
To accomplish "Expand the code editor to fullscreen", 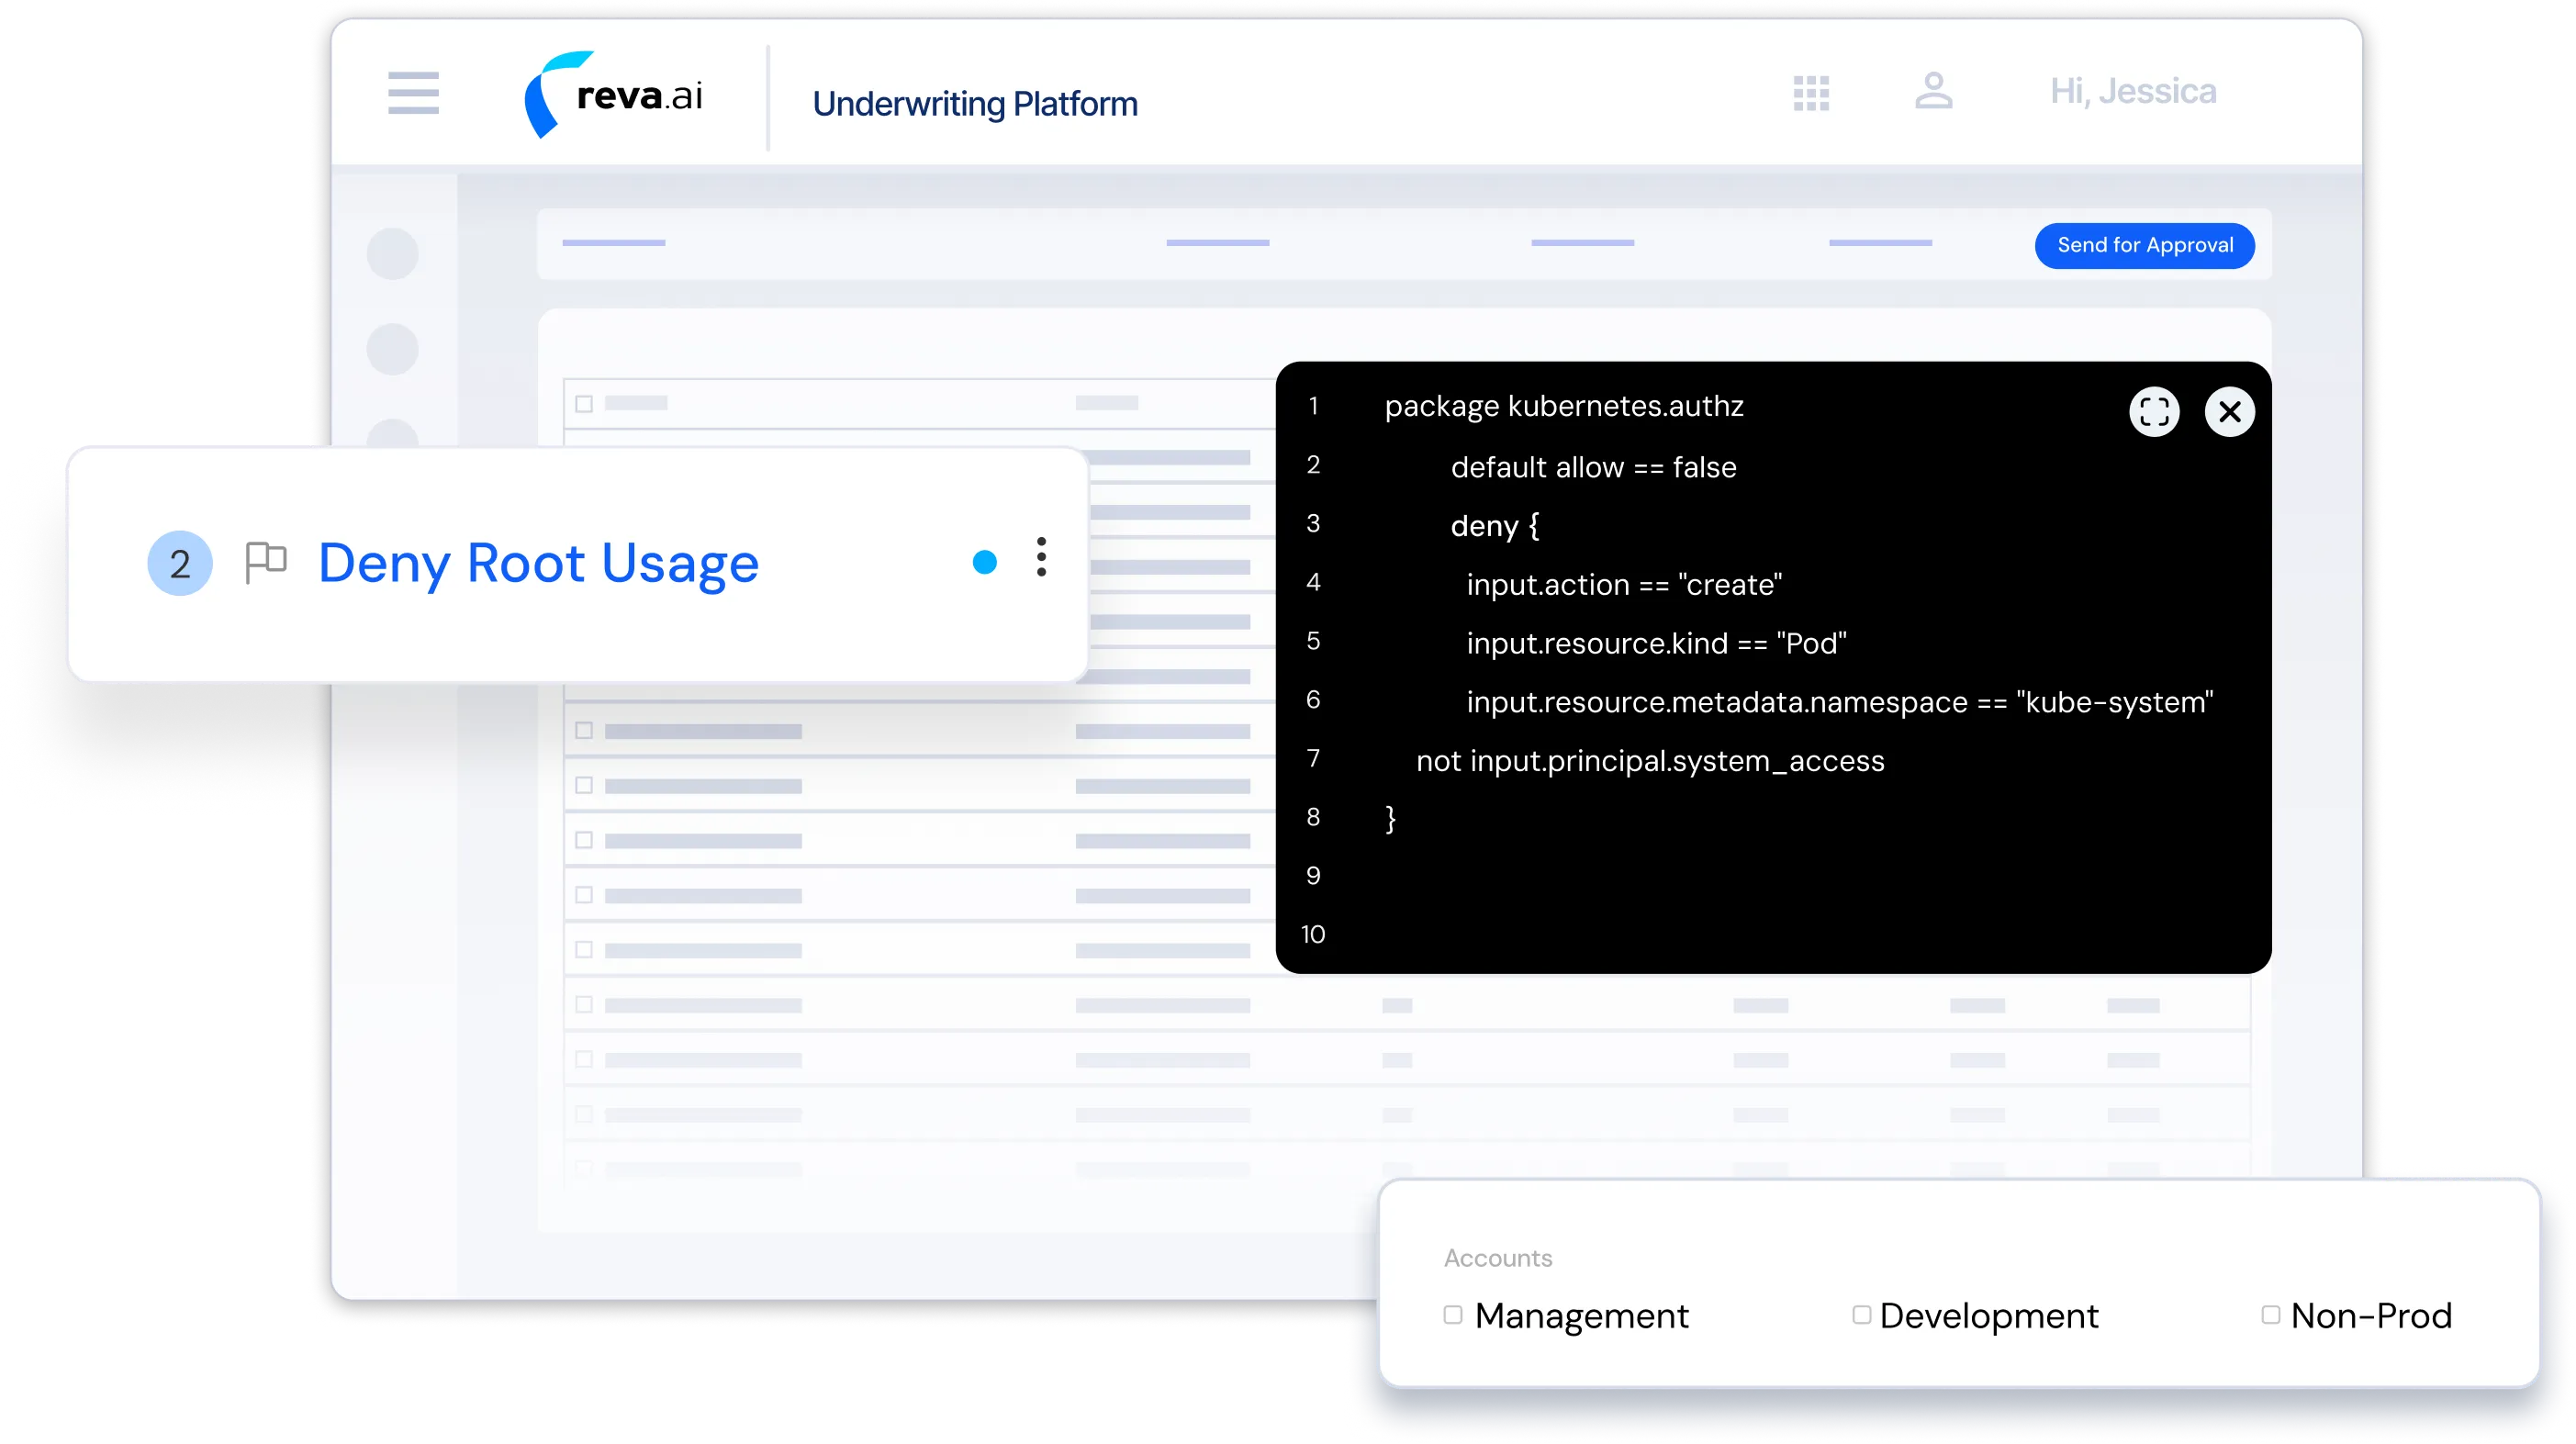I will coord(2154,412).
